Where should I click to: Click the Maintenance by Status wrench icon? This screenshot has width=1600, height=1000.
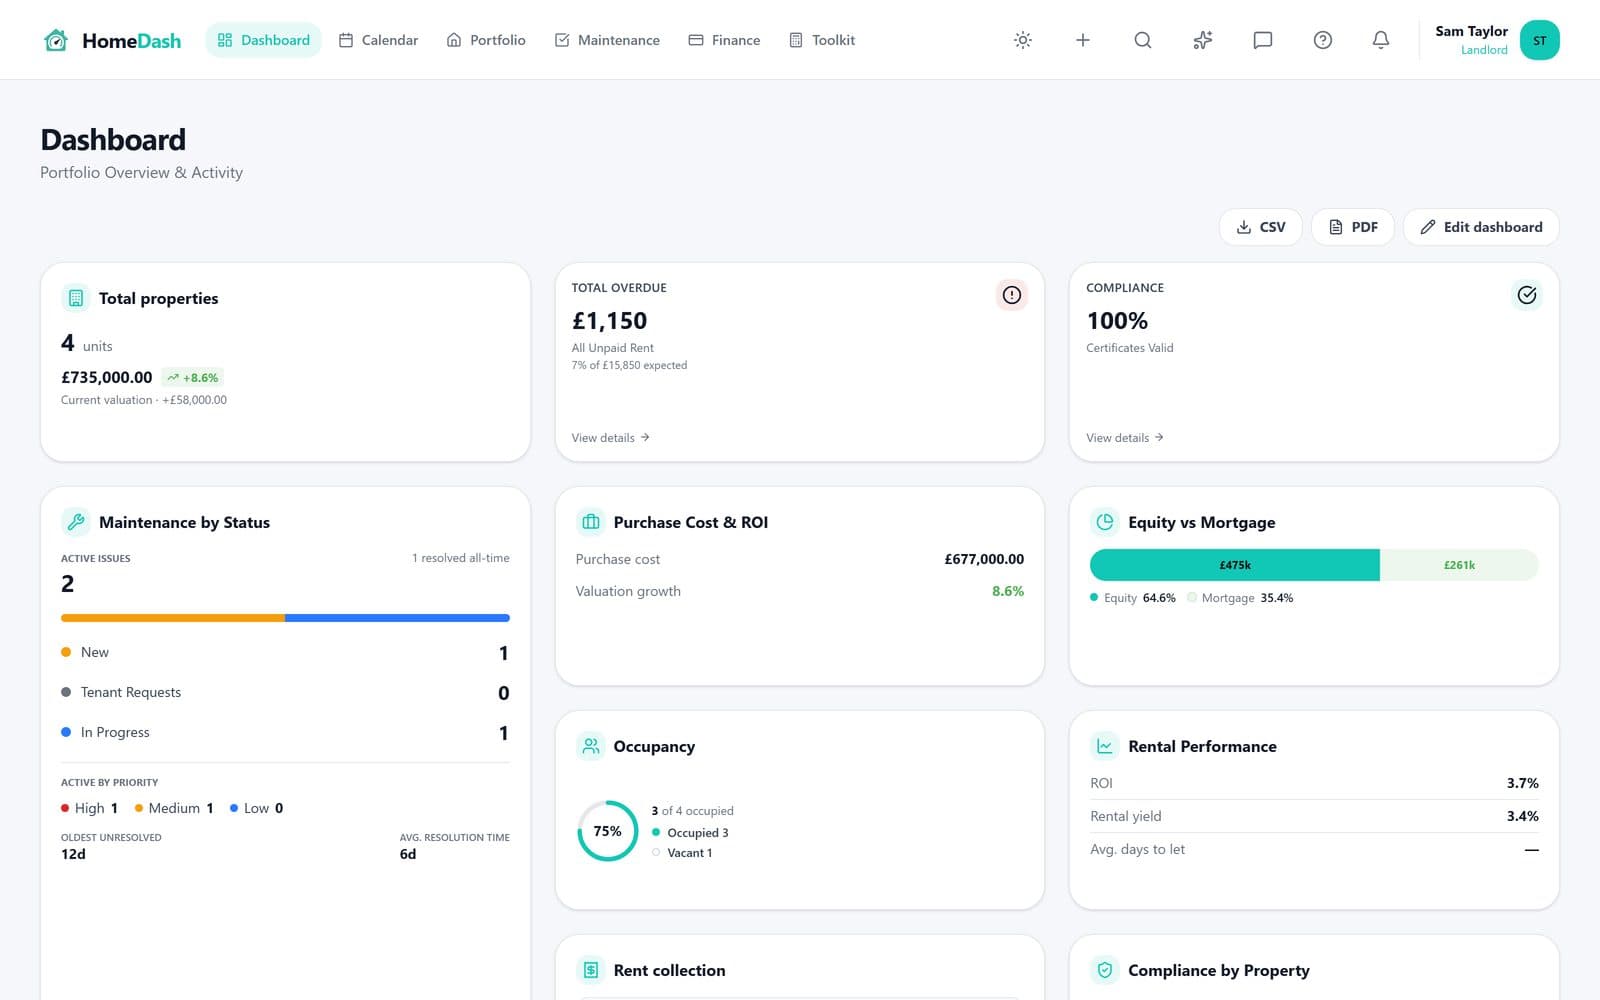(75, 522)
